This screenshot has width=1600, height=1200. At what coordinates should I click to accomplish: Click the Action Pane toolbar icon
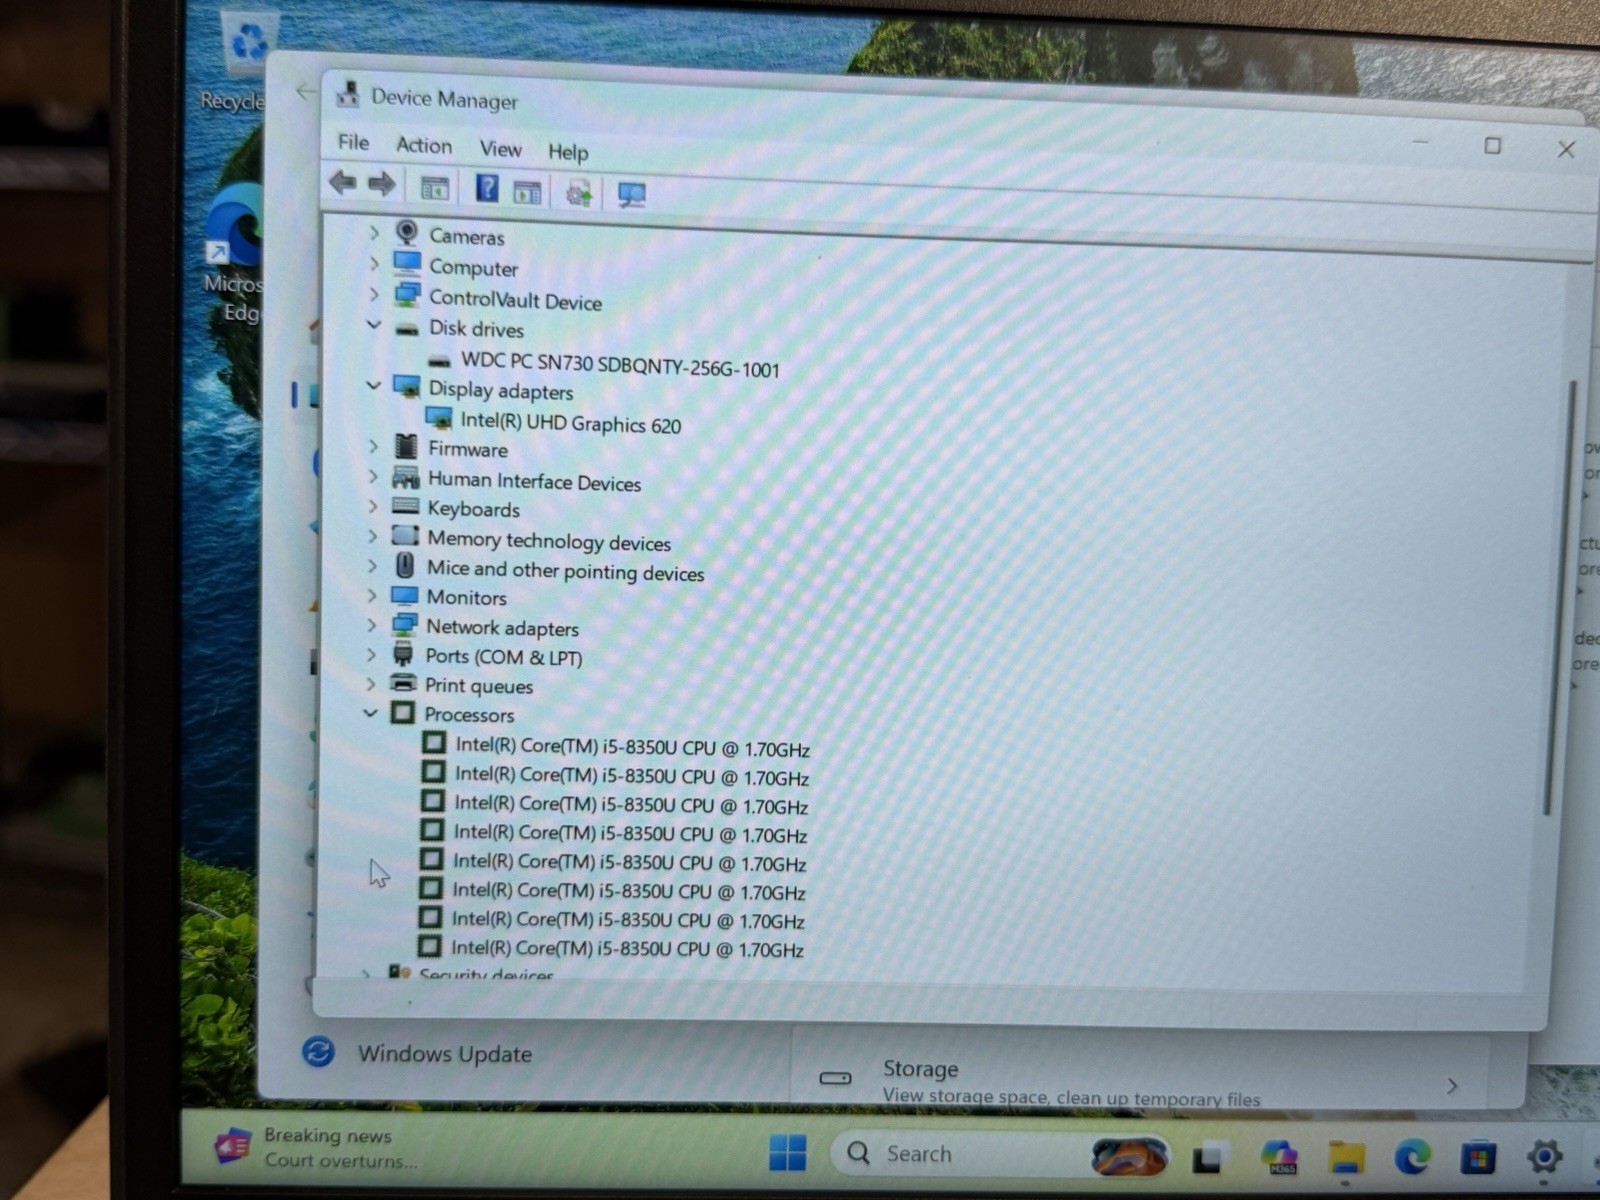(527, 191)
